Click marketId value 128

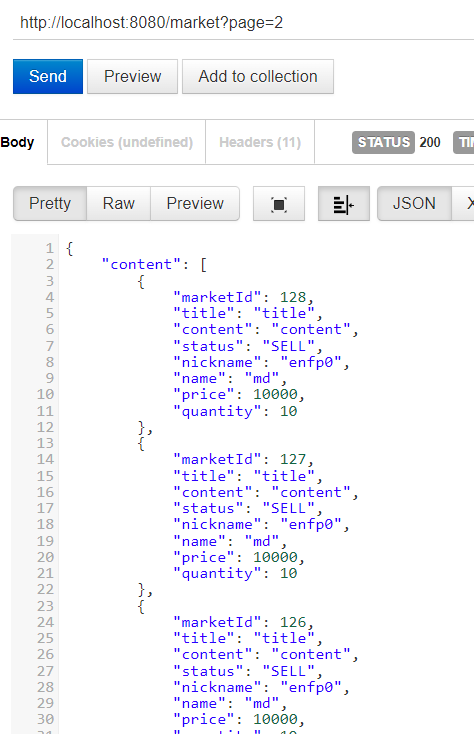(293, 297)
